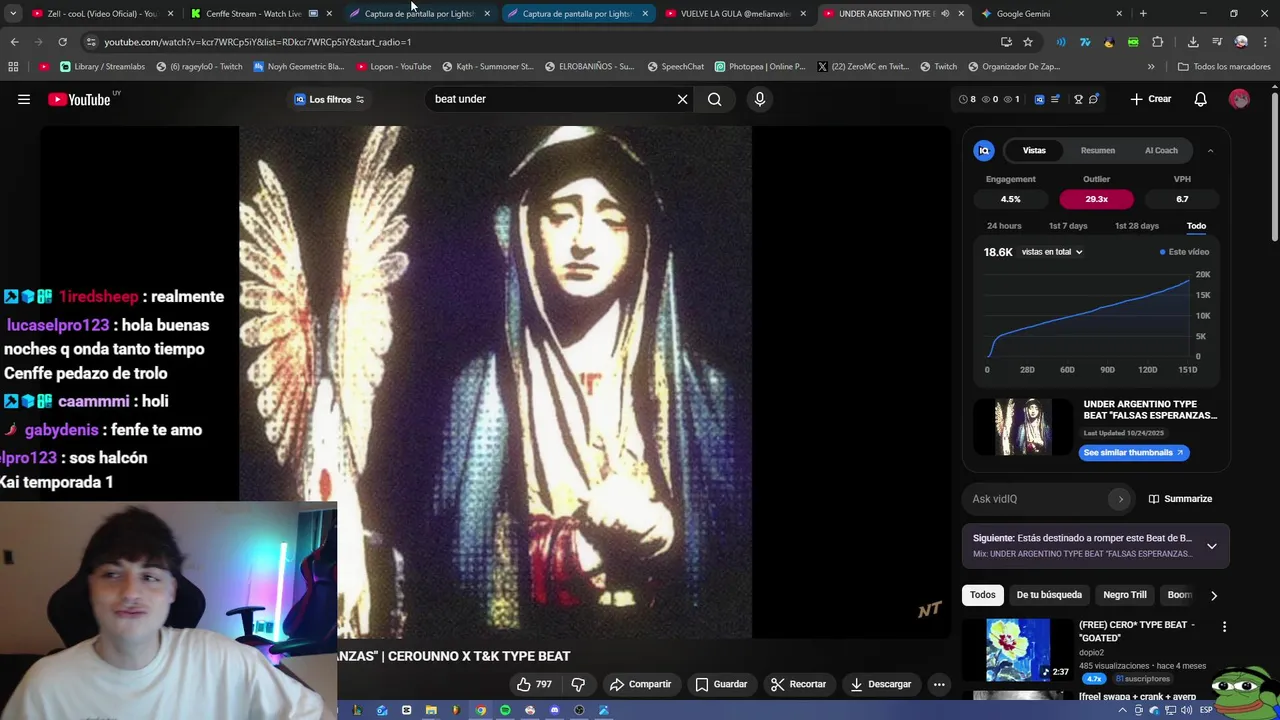Open Discord from the taskbar
This screenshot has width=1280, height=720.
coord(554,710)
